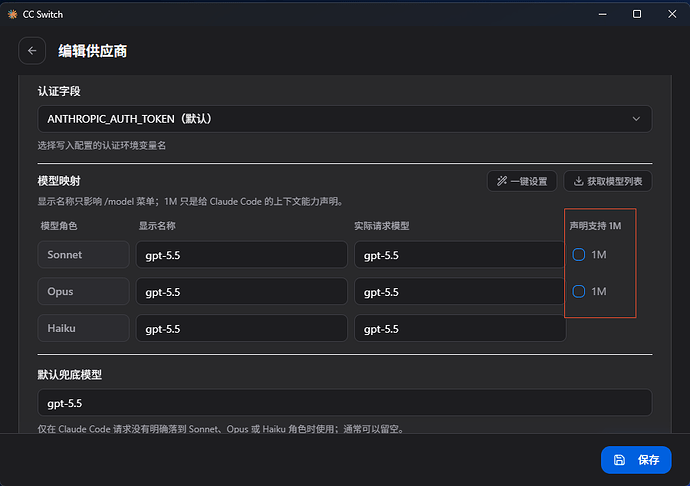Minimize the CC Switch window

pyautogui.click(x=602, y=14)
